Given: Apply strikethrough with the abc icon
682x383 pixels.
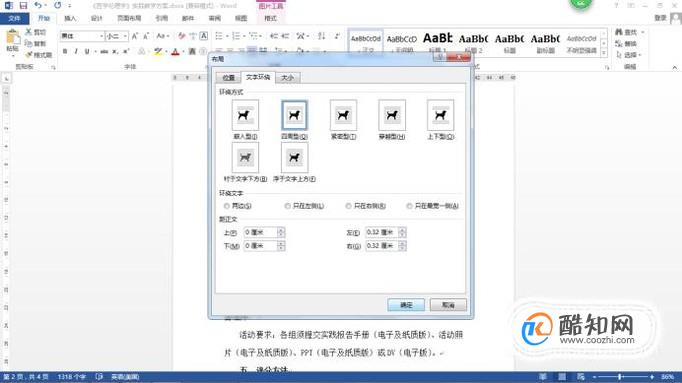Looking at the screenshot, I should 104,51.
